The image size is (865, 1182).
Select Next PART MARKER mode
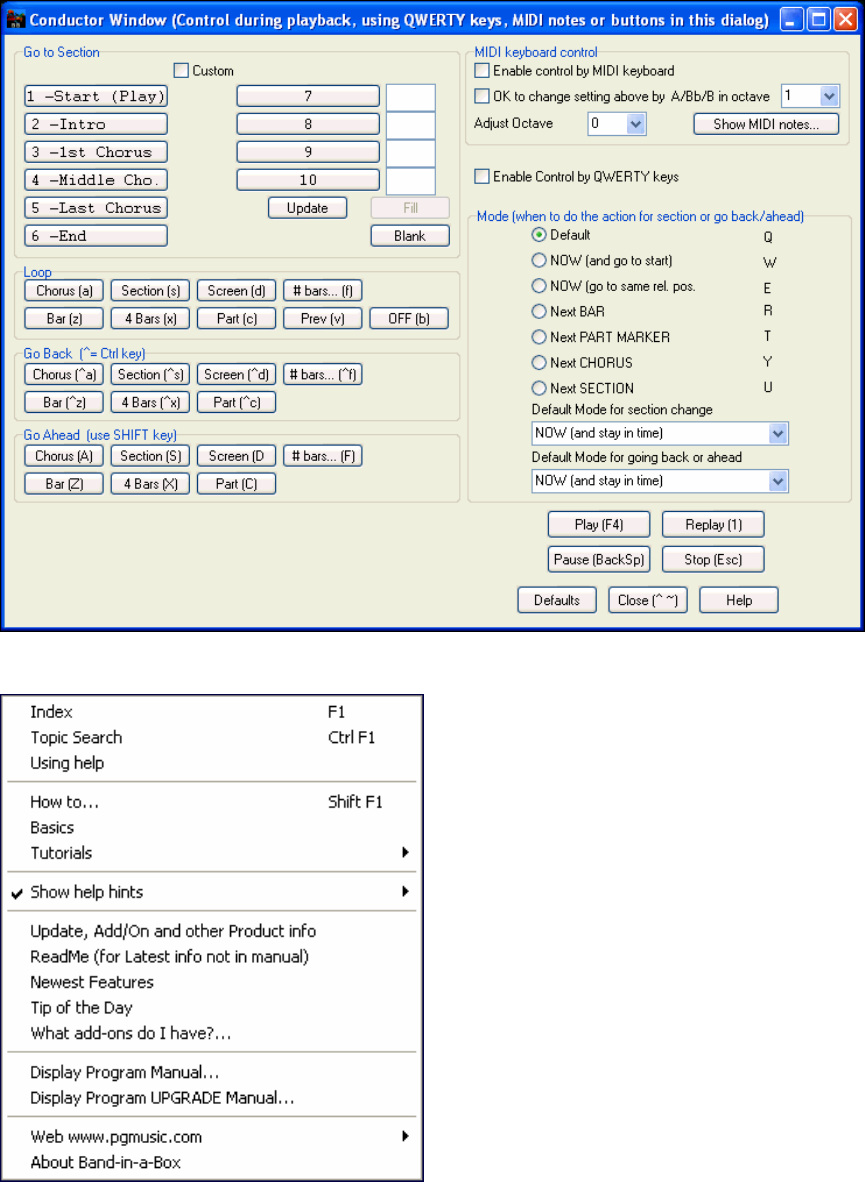(x=538, y=337)
